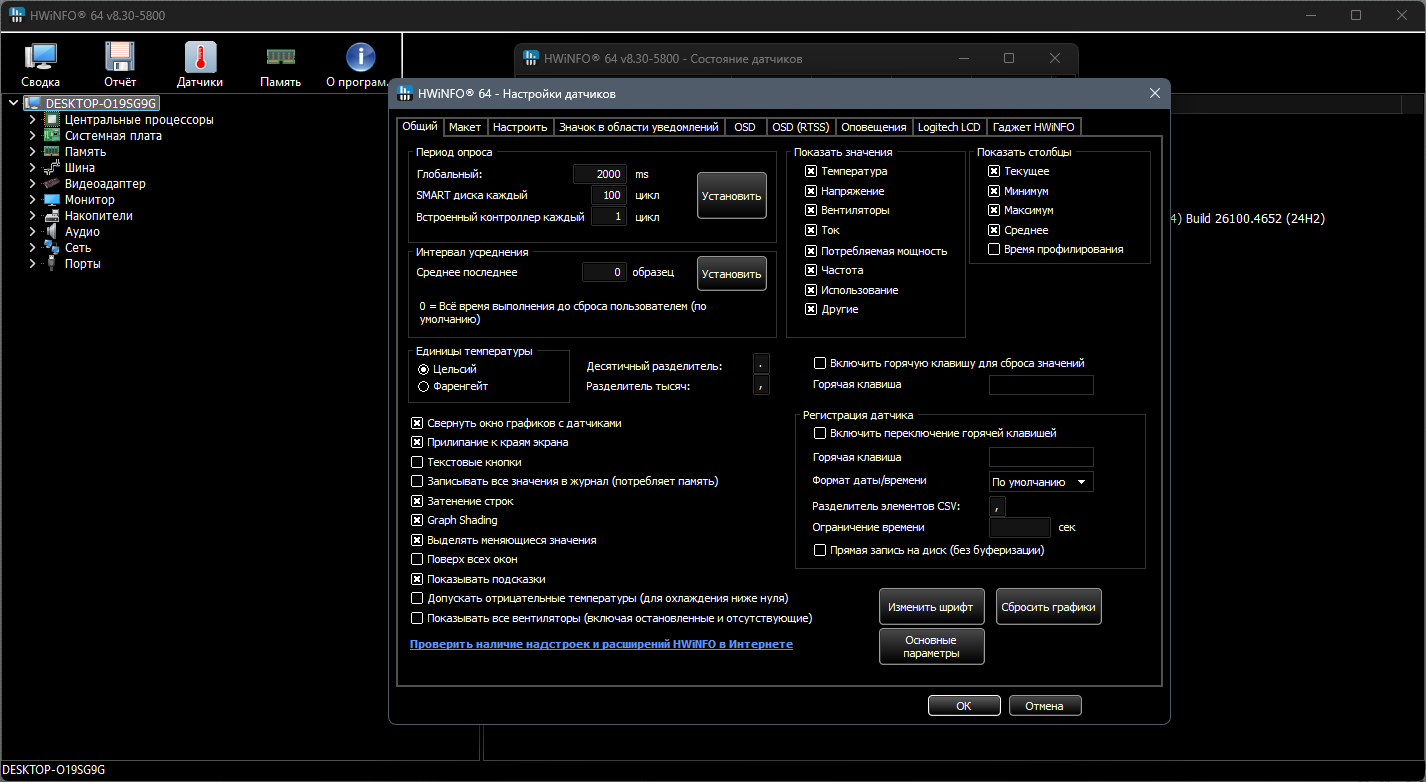The width and height of the screenshot is (1426, 782).
Task: Click the Изменить шрифт button
Action: coord(934,607)
